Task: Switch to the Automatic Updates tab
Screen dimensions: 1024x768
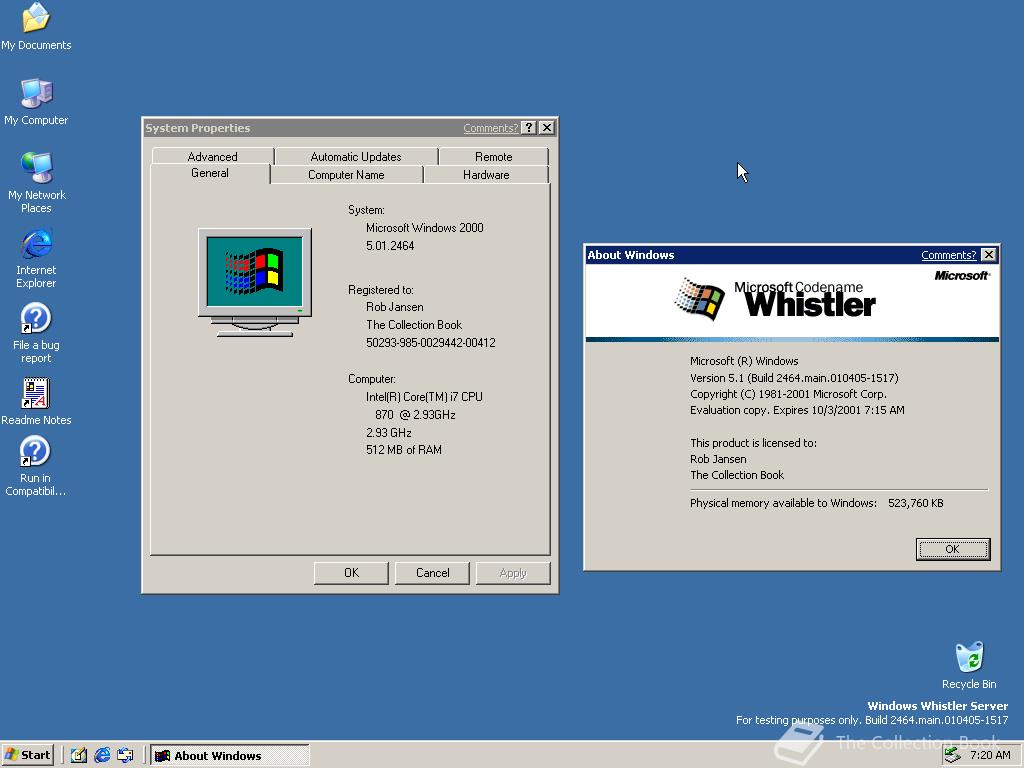Action: pyautogui.click(x=356, y=156)
